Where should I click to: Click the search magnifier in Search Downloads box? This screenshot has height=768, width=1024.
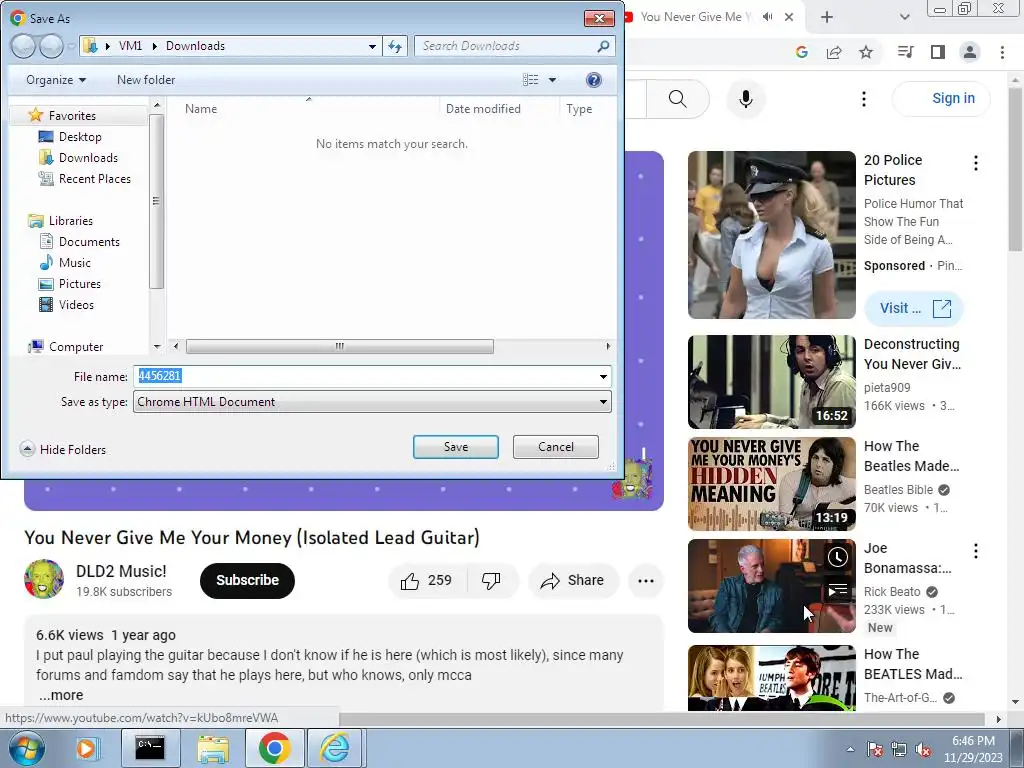pos(603,46)
